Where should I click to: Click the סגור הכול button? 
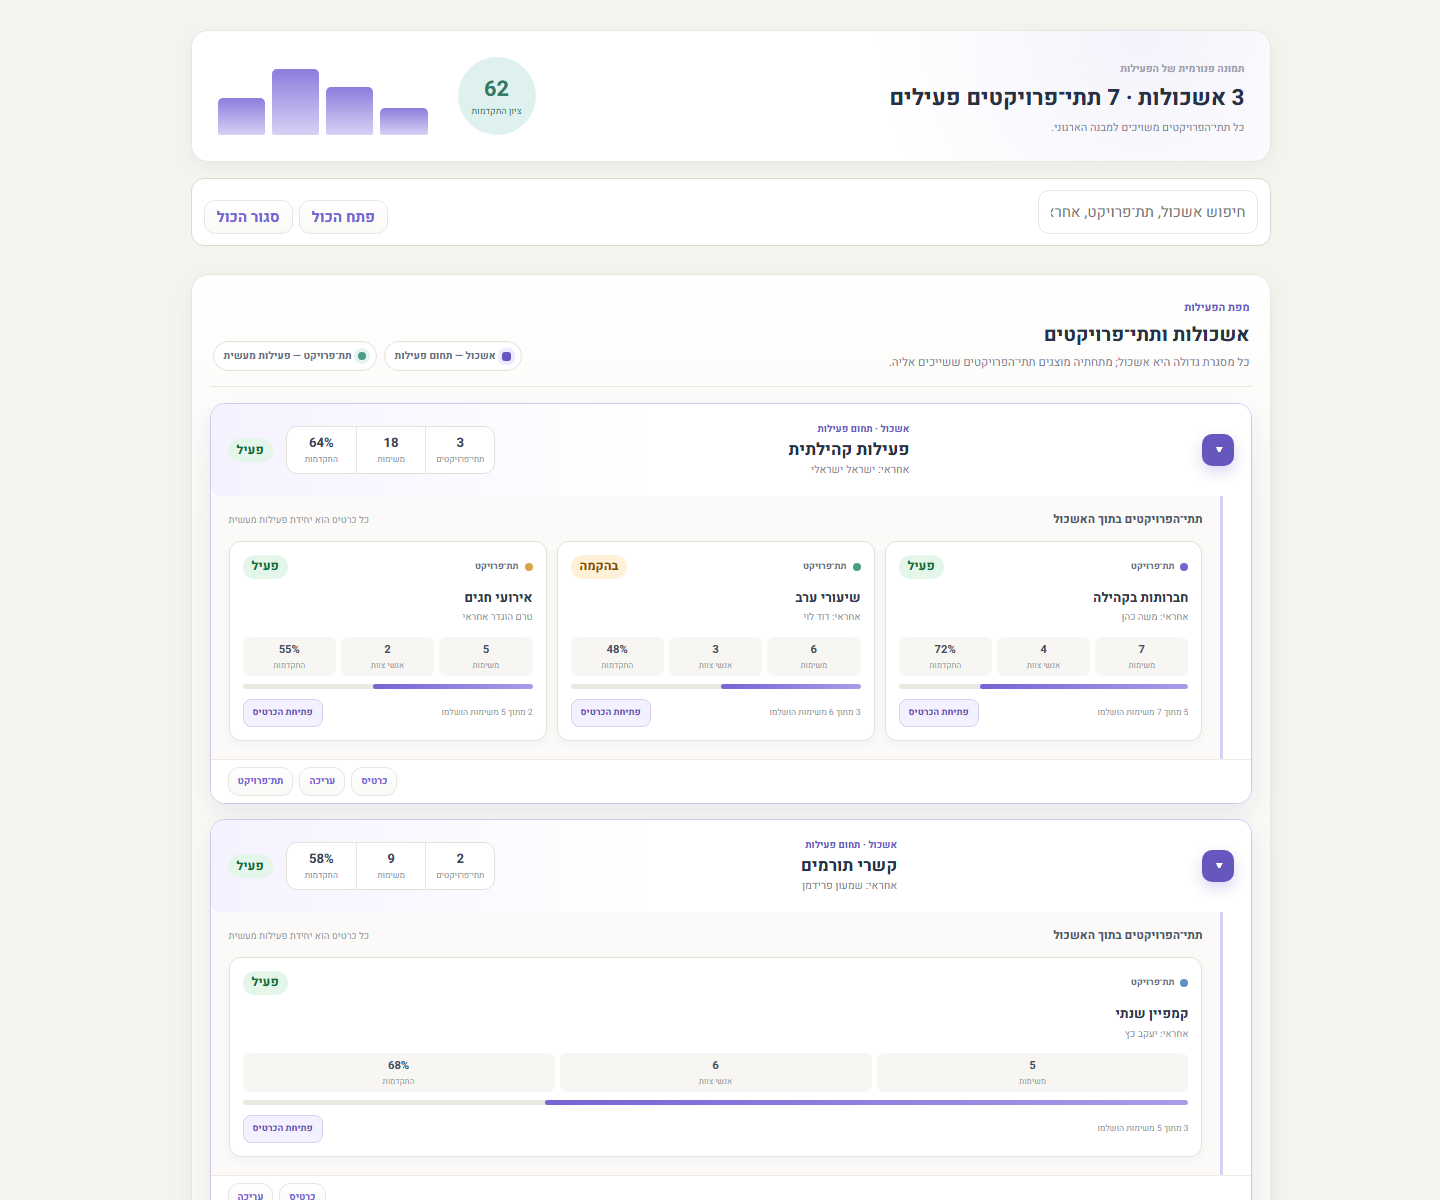point(248,217)
